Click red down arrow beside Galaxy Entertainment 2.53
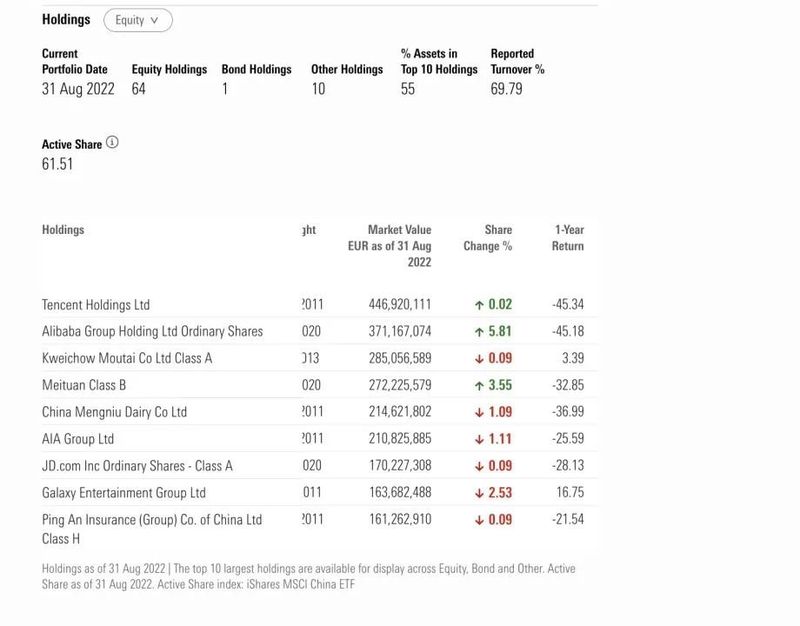Viewport: 800px width, 626px height. pos(479,493)
